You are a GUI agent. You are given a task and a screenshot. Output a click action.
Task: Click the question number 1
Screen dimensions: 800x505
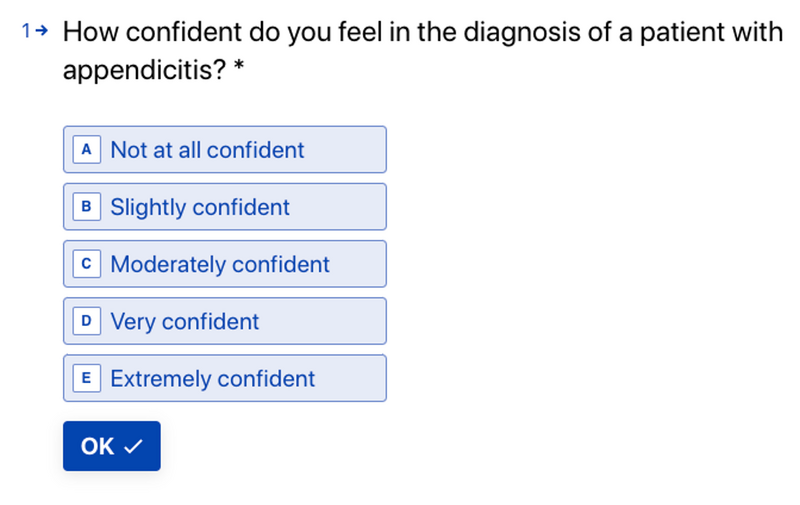click(x=26, y=31)
